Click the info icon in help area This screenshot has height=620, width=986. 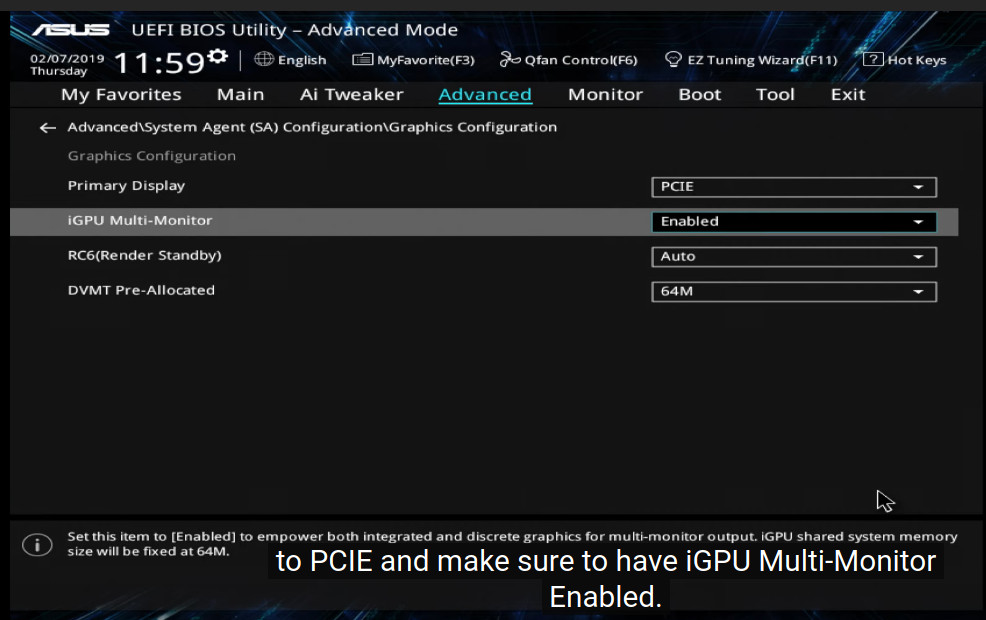37,545
